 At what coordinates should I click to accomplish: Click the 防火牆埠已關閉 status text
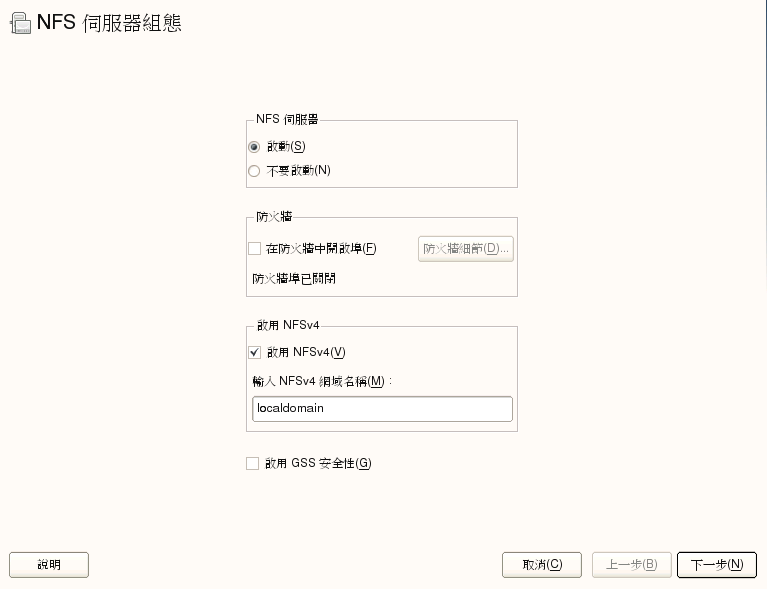[294, 279]
